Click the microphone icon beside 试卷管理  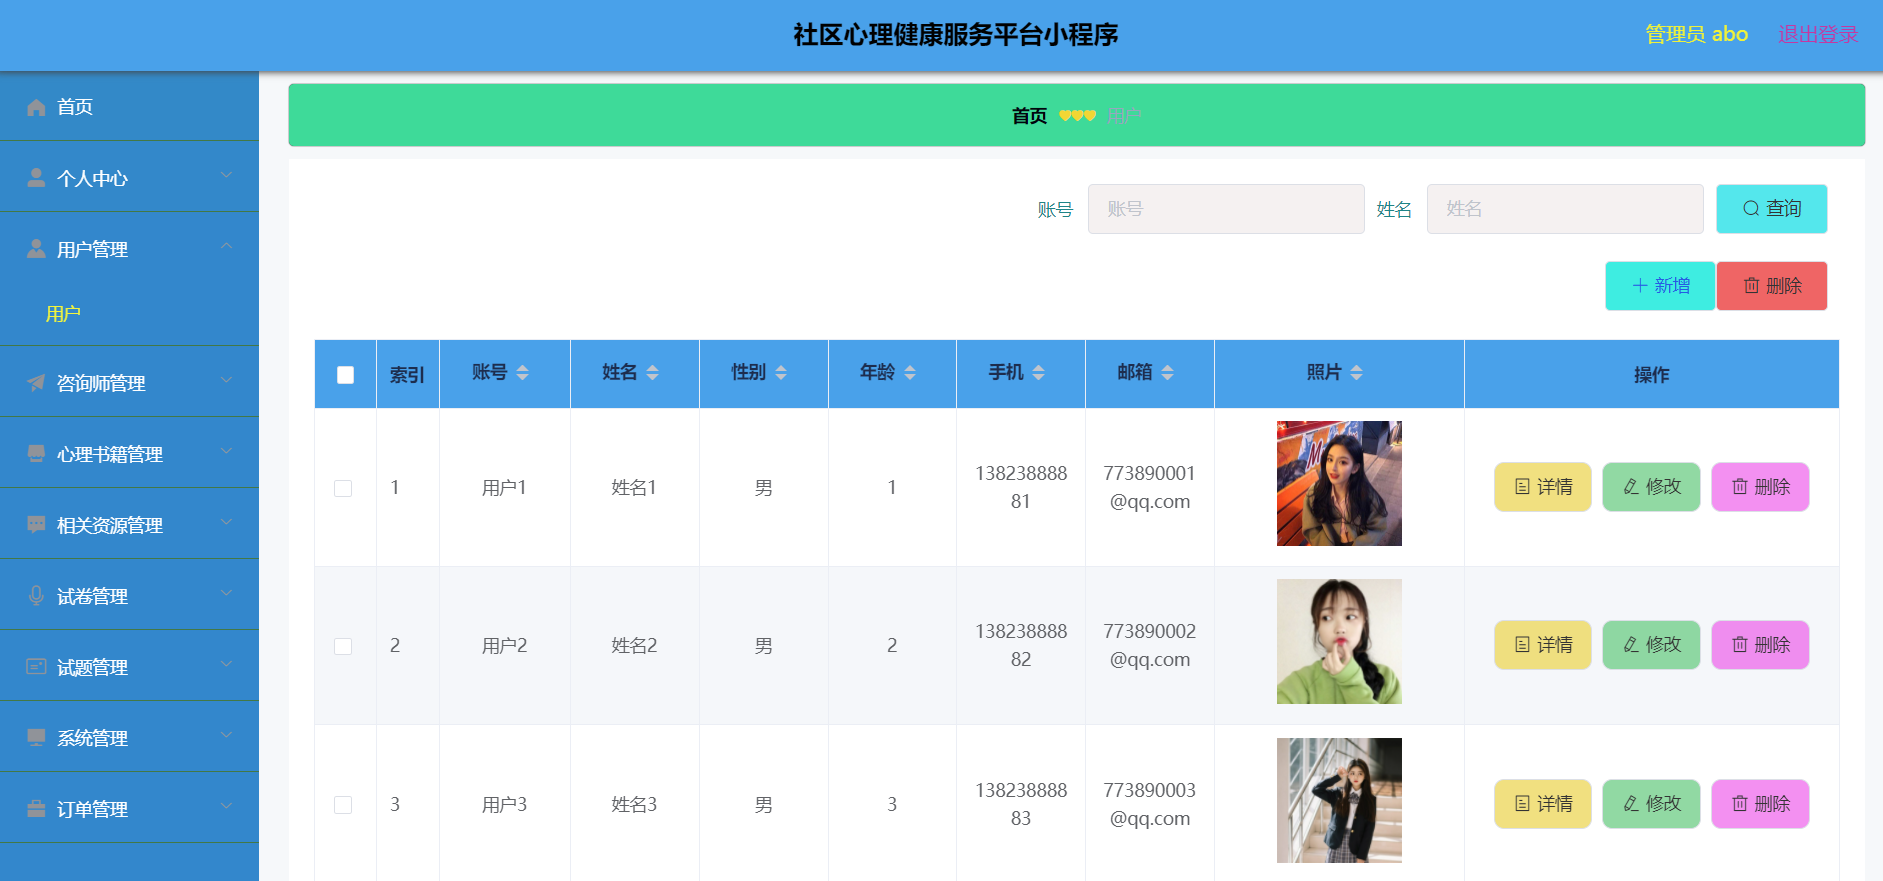(36, 596)
